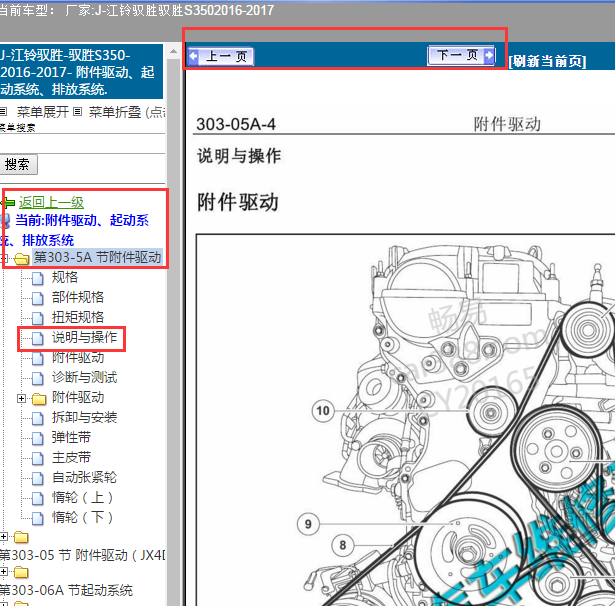This screenshot has height=606, width=615.
Task: Click 菜单展开 to expand all menus
Action: [43, 112]
